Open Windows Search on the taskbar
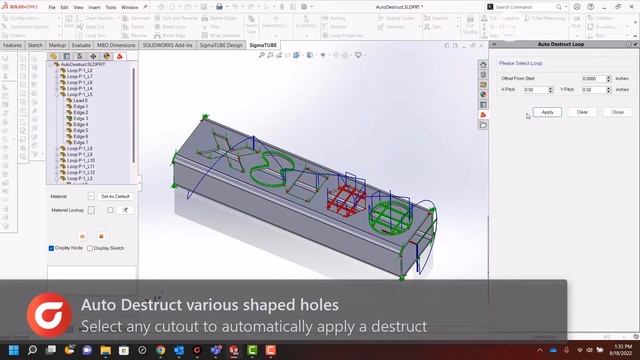 coord(32,350)
